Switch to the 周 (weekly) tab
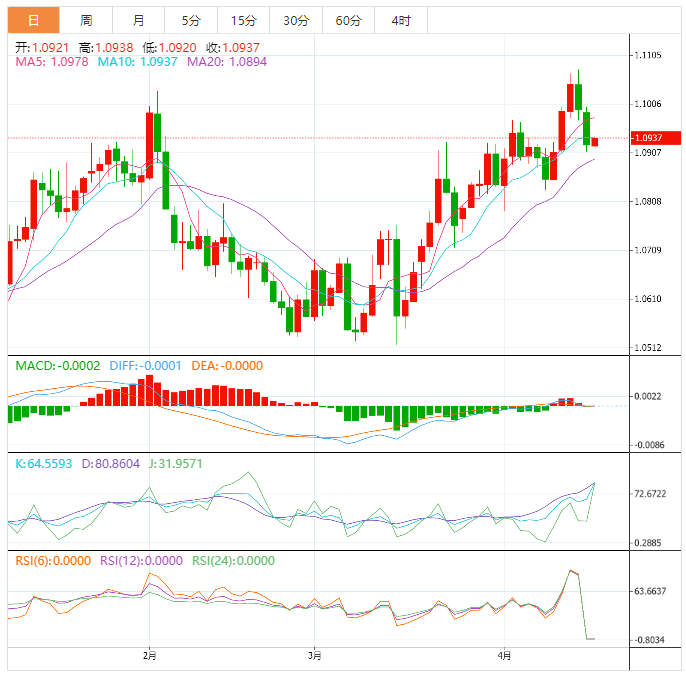 pyautogui.click(x=86, y=20)
